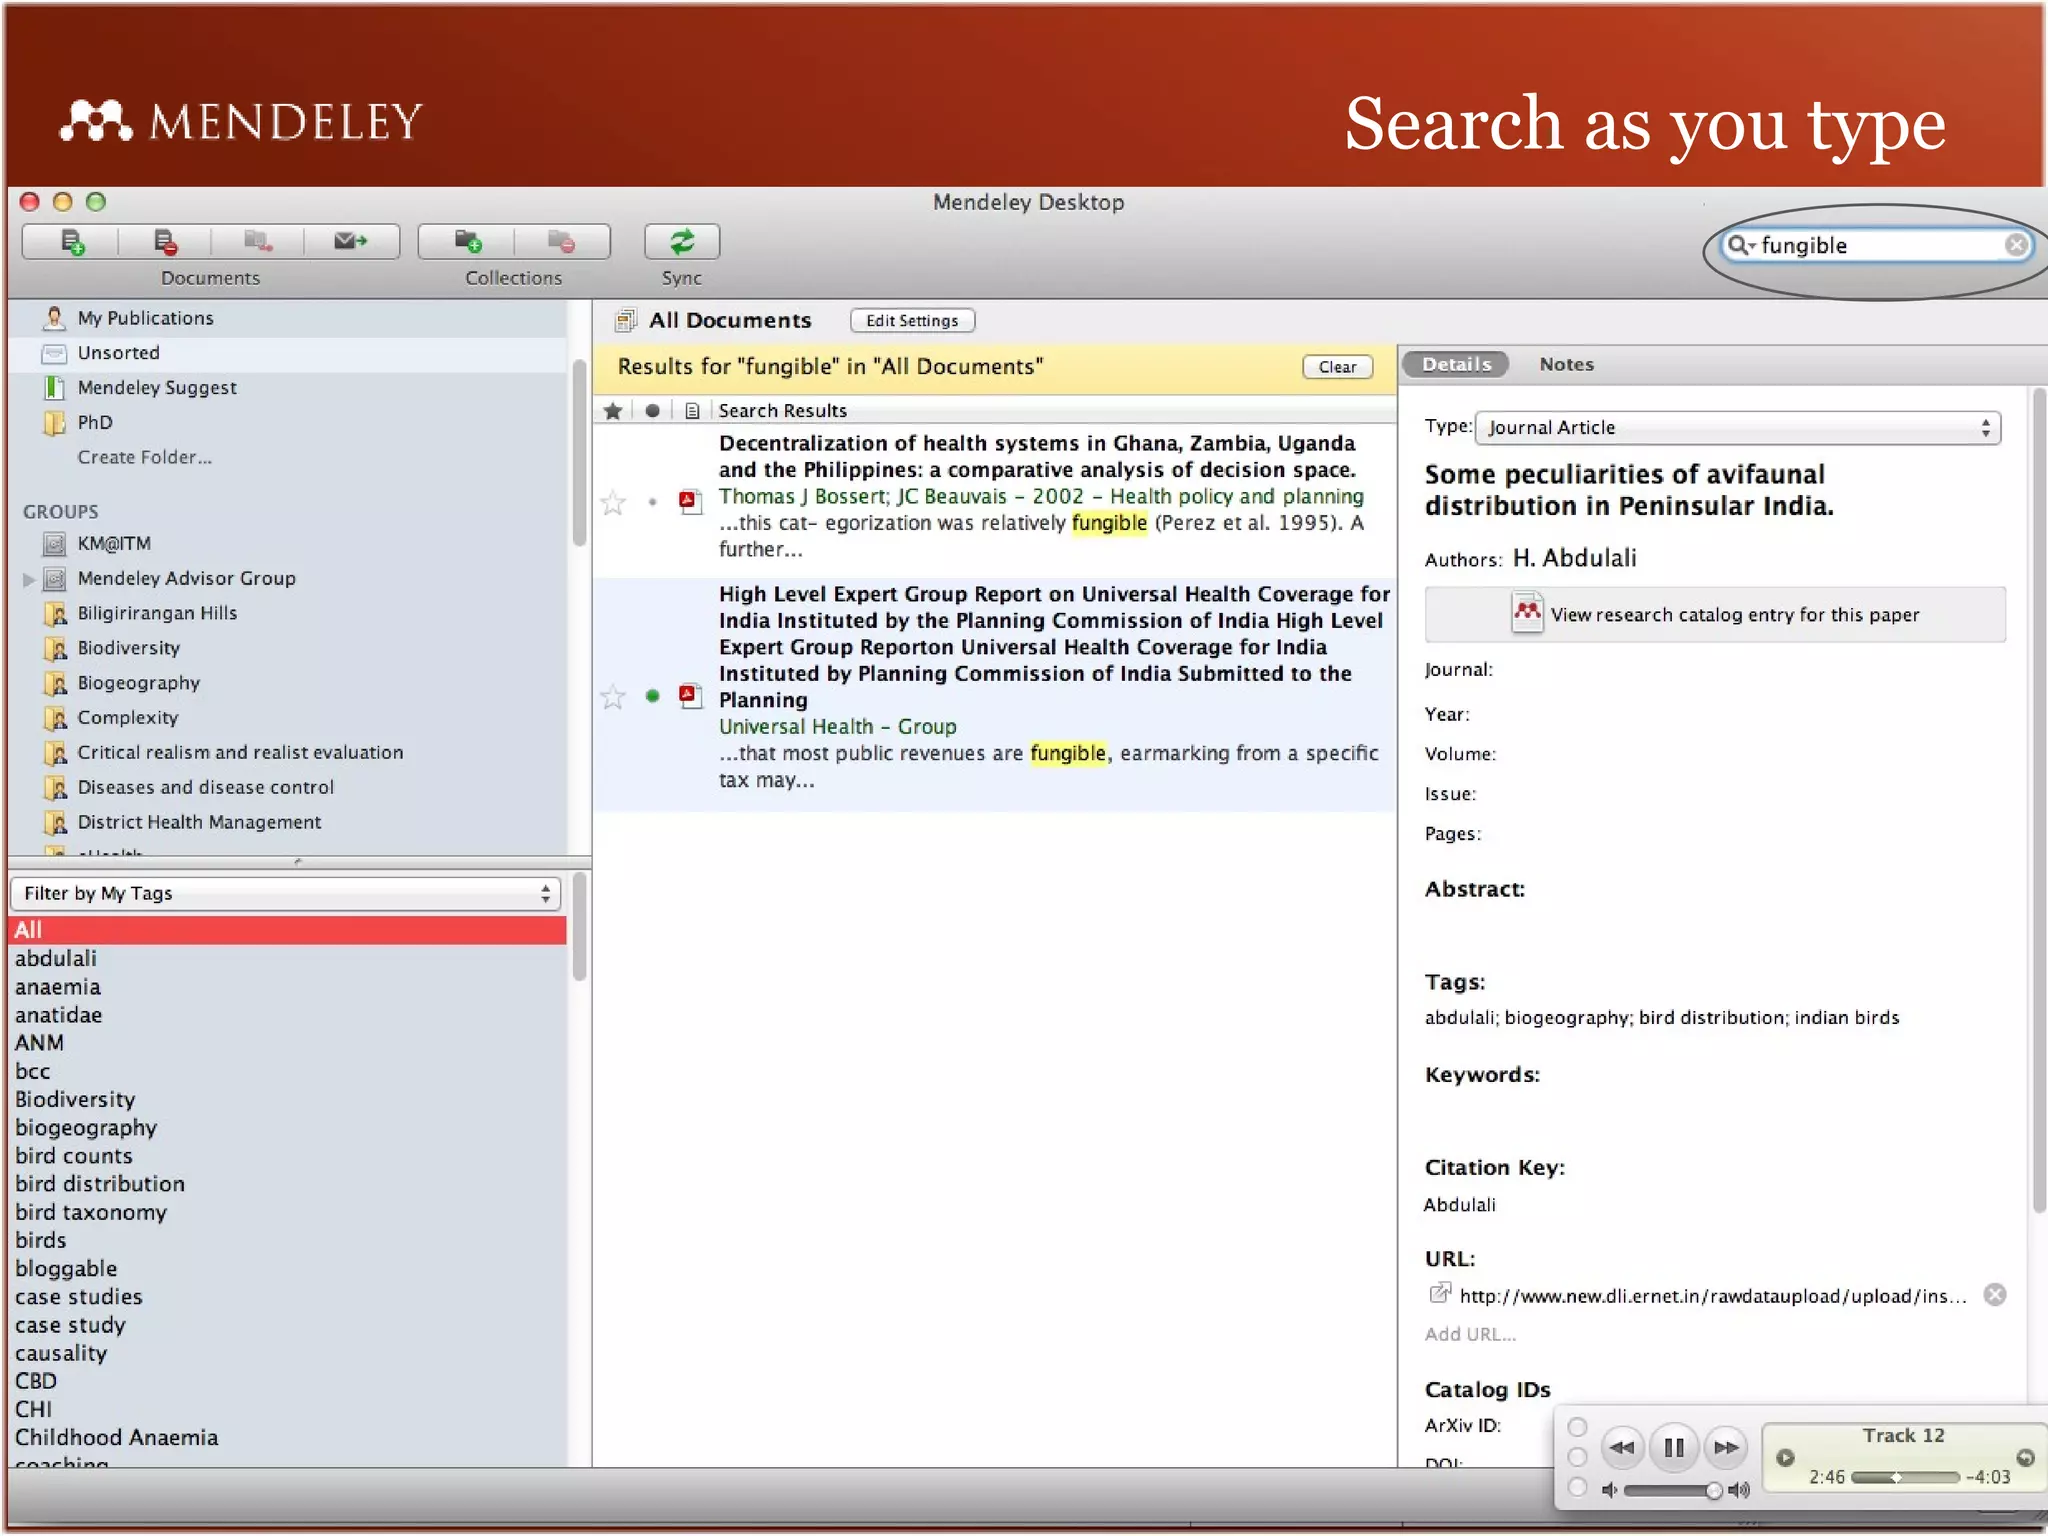Viewport: 2048px width, 1536px height.
Task: Click the tag list vertical scrollbar
Action: (x=579, y=925)
